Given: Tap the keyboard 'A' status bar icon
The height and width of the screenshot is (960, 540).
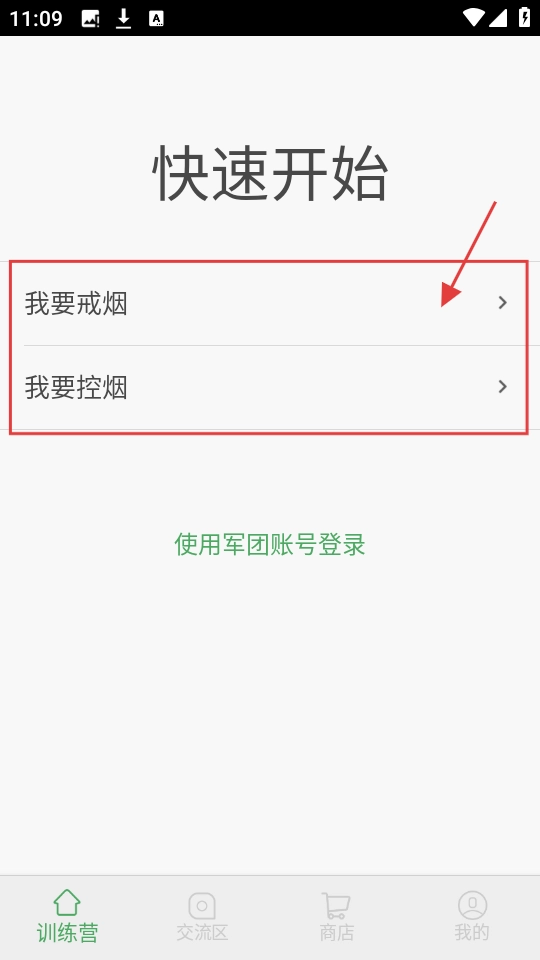Looking at the screenshot, I should (156, 19).
